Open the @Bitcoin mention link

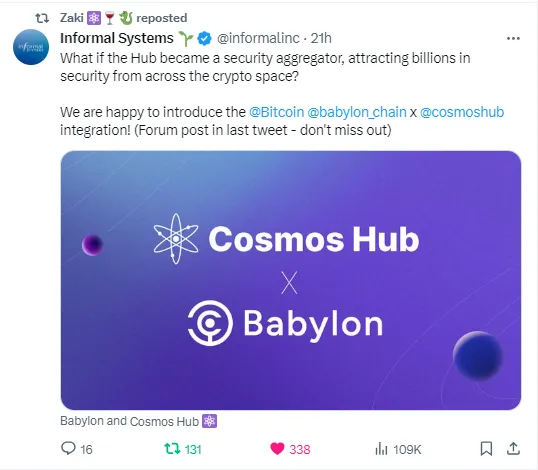click(277, 112)
